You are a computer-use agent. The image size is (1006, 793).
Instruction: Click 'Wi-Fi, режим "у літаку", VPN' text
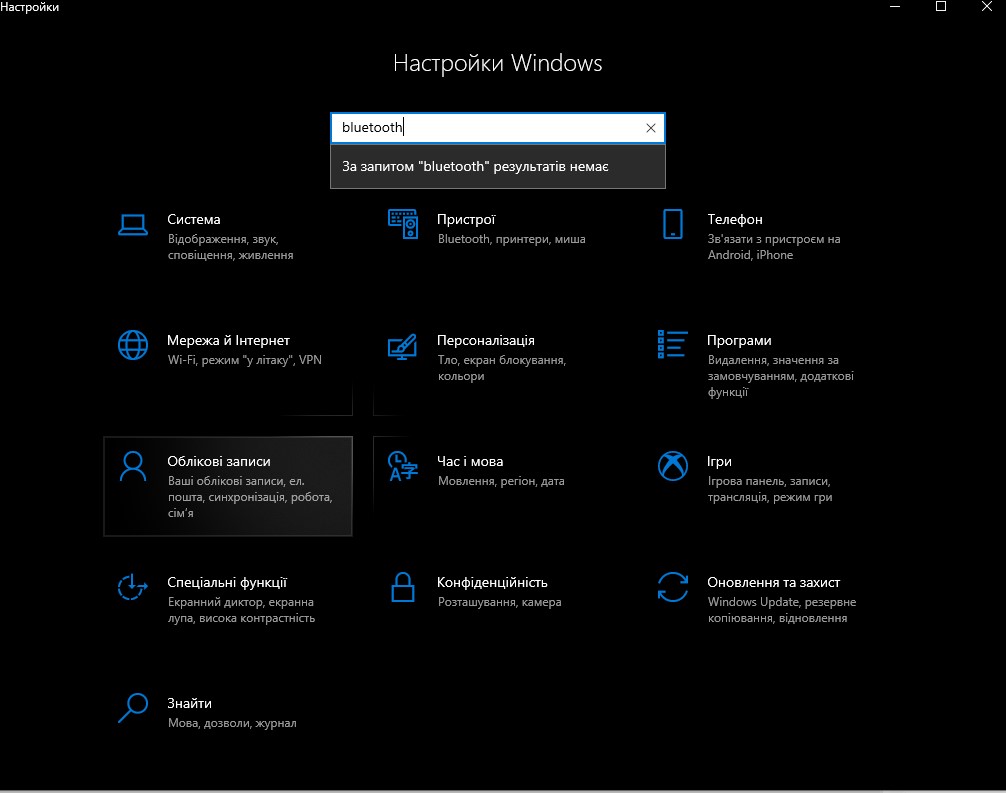tap(244, 360)
